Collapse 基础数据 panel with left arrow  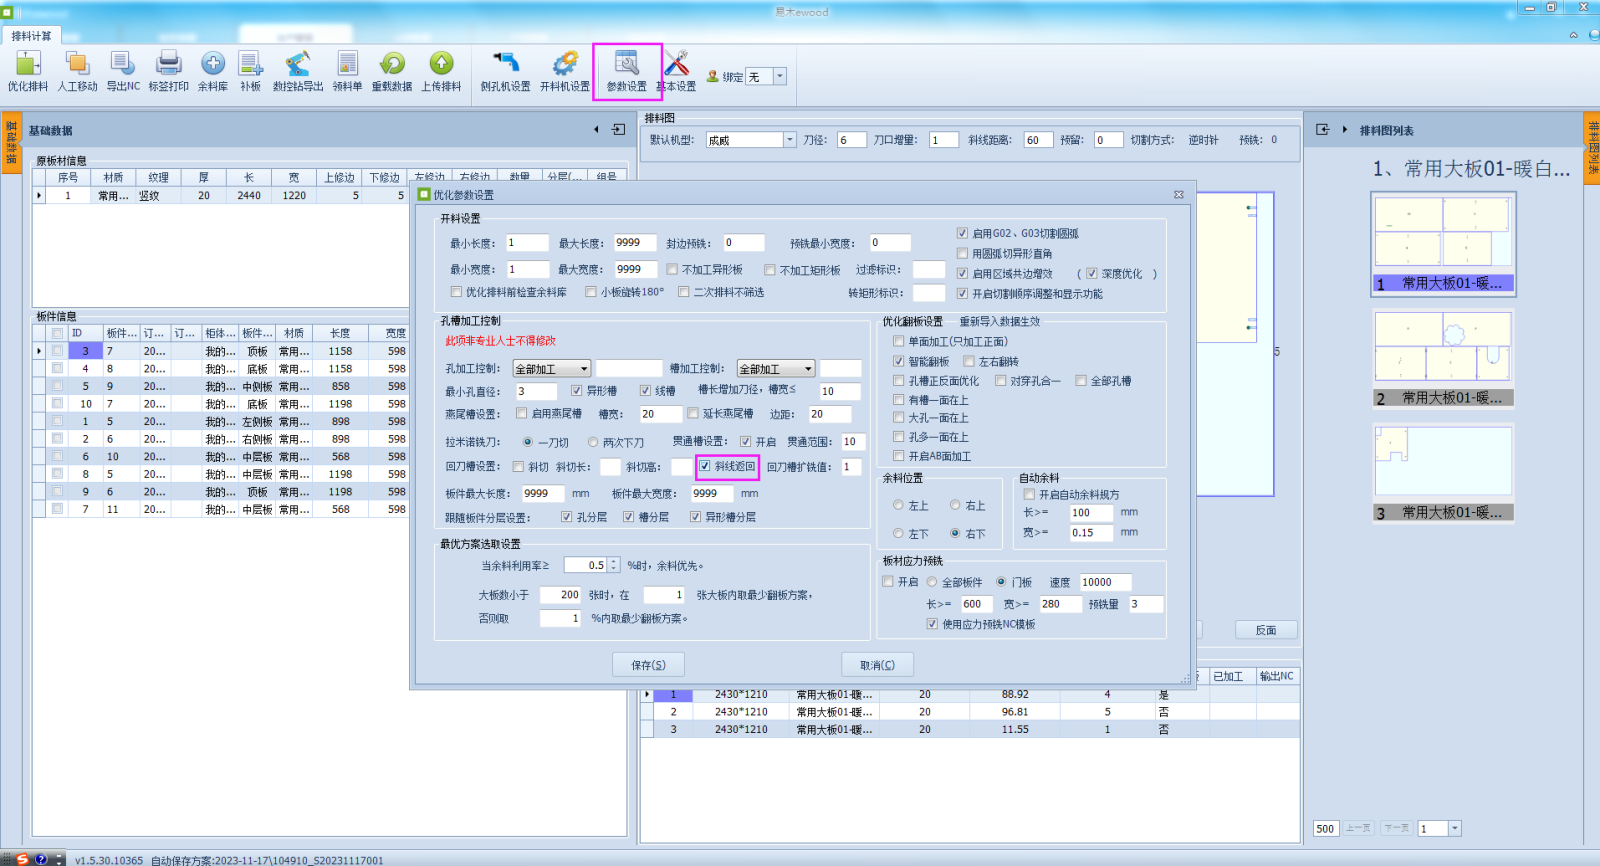pyautogui.click(x=596, y=129)
